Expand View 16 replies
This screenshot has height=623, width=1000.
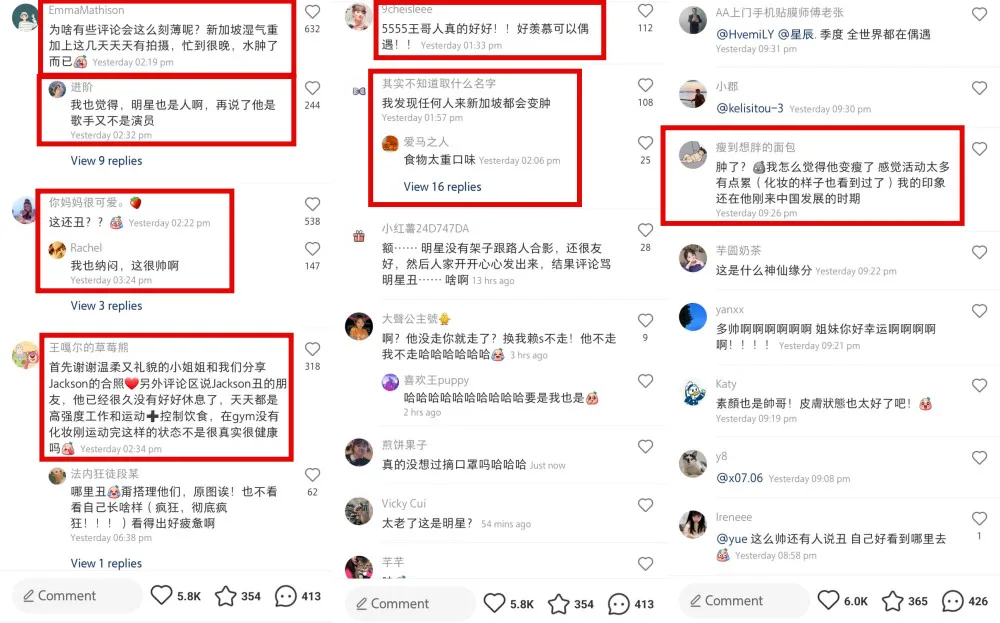[442, 187]
